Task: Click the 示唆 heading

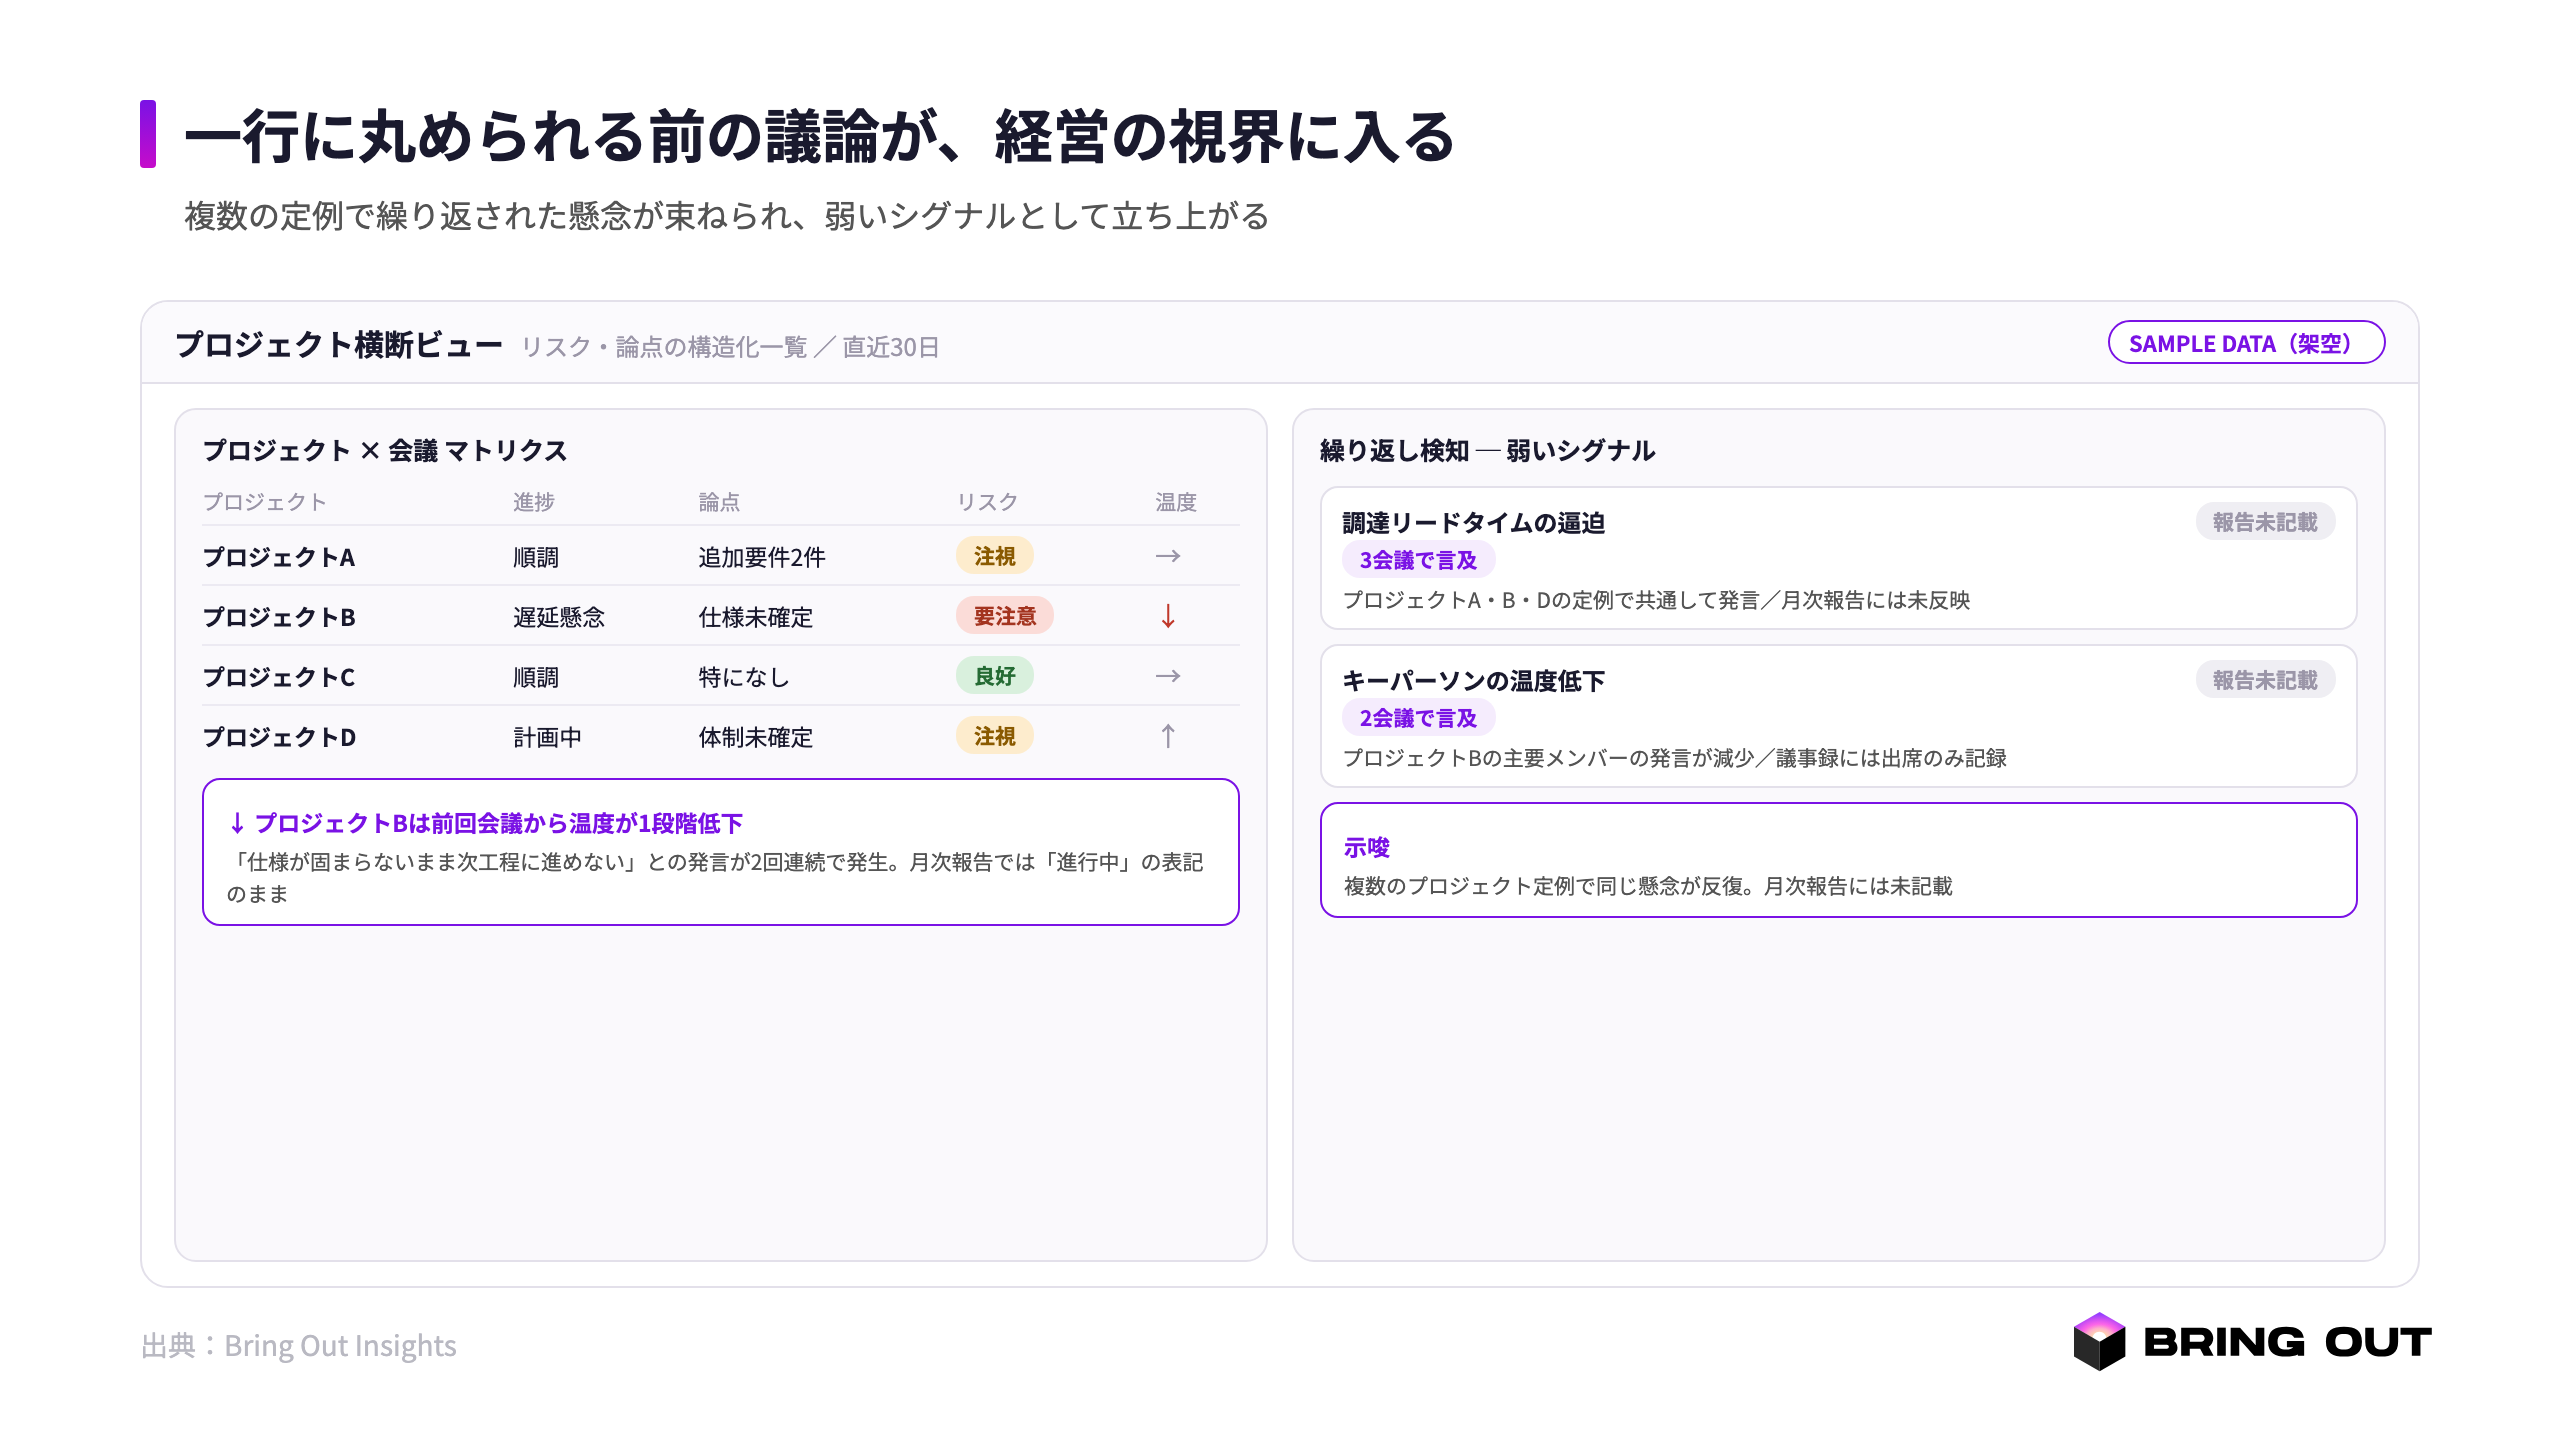Action: [x=1367, y=848]
